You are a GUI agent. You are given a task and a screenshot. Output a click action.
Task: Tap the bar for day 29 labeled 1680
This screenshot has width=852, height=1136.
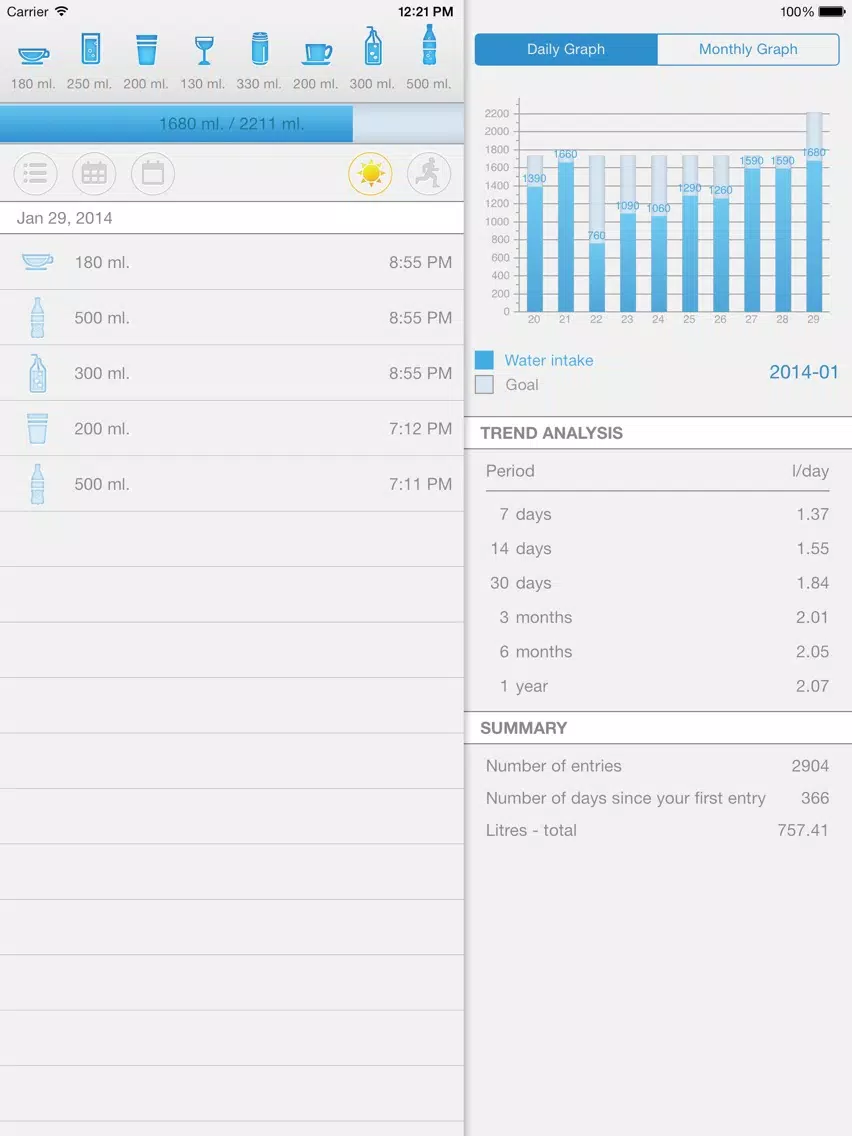coord(814,235)
